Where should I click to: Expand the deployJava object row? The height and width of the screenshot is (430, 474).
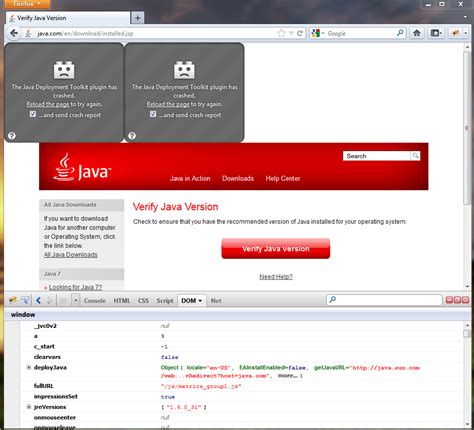(x=29, y=367)
